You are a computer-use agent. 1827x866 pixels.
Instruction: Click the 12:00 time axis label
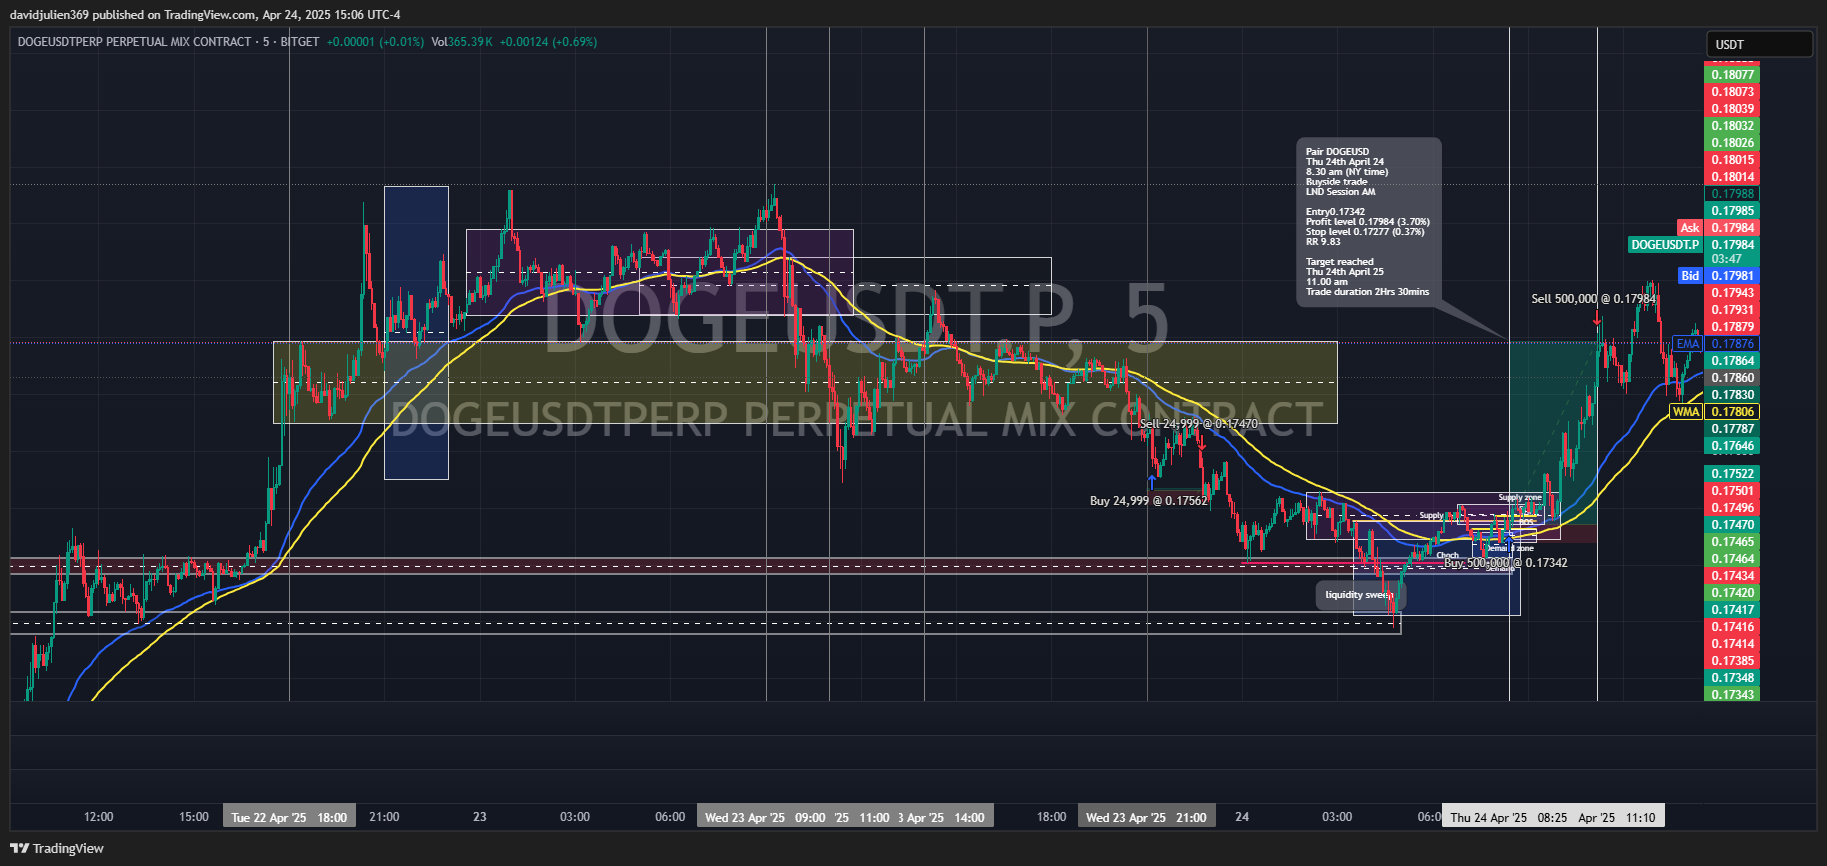pos(98,817)
